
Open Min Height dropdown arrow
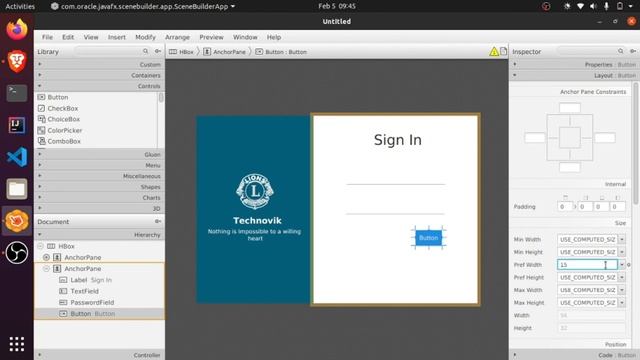tap(622, 252)
